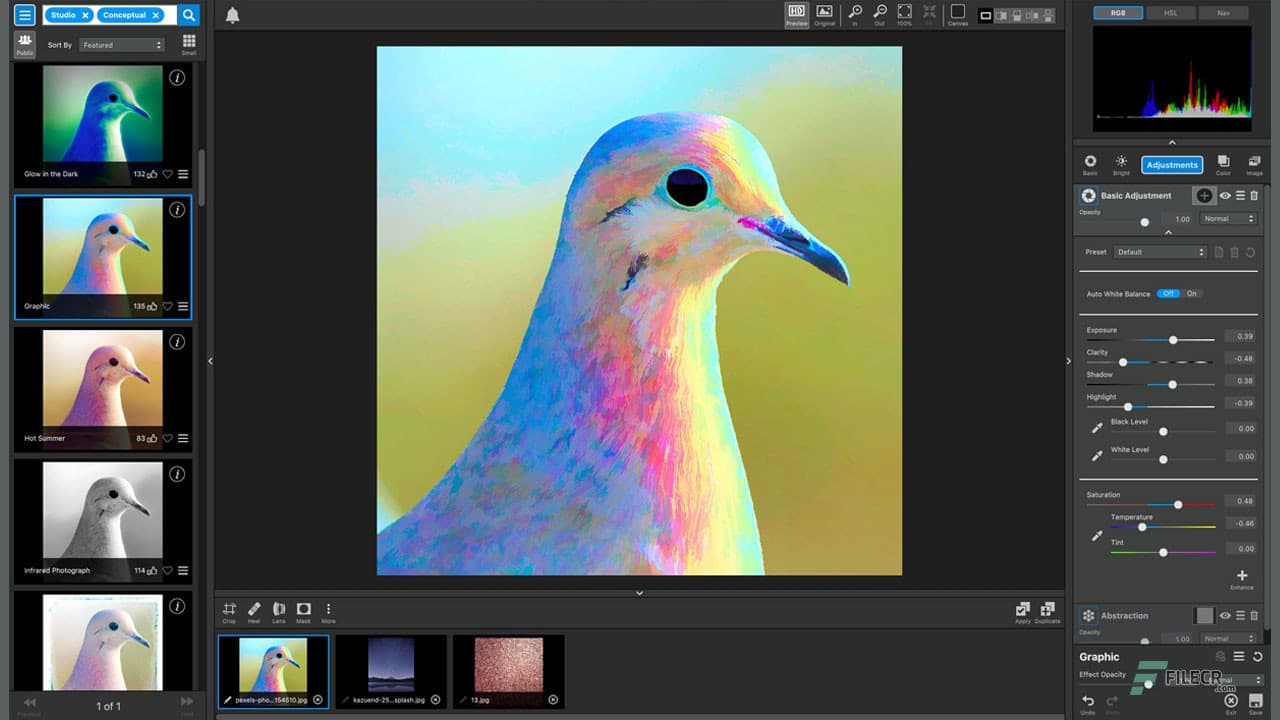
Task: Select the Mask tool
Action: pos(303,610)
